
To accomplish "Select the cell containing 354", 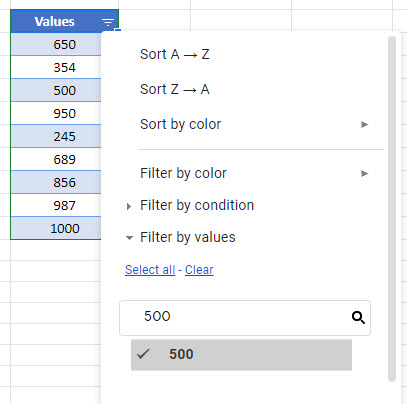I will click(x=56, y=67).
